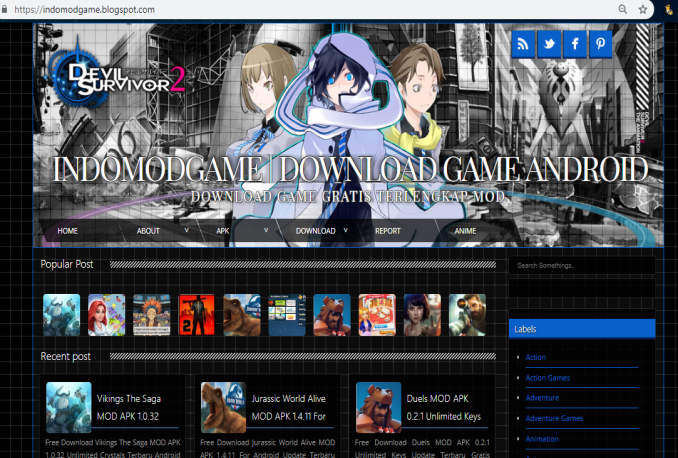The height and width of the screenshot is (458, 678).
Task: Click the browser zoom magnifier icon
Action: (x=623, y=9)
